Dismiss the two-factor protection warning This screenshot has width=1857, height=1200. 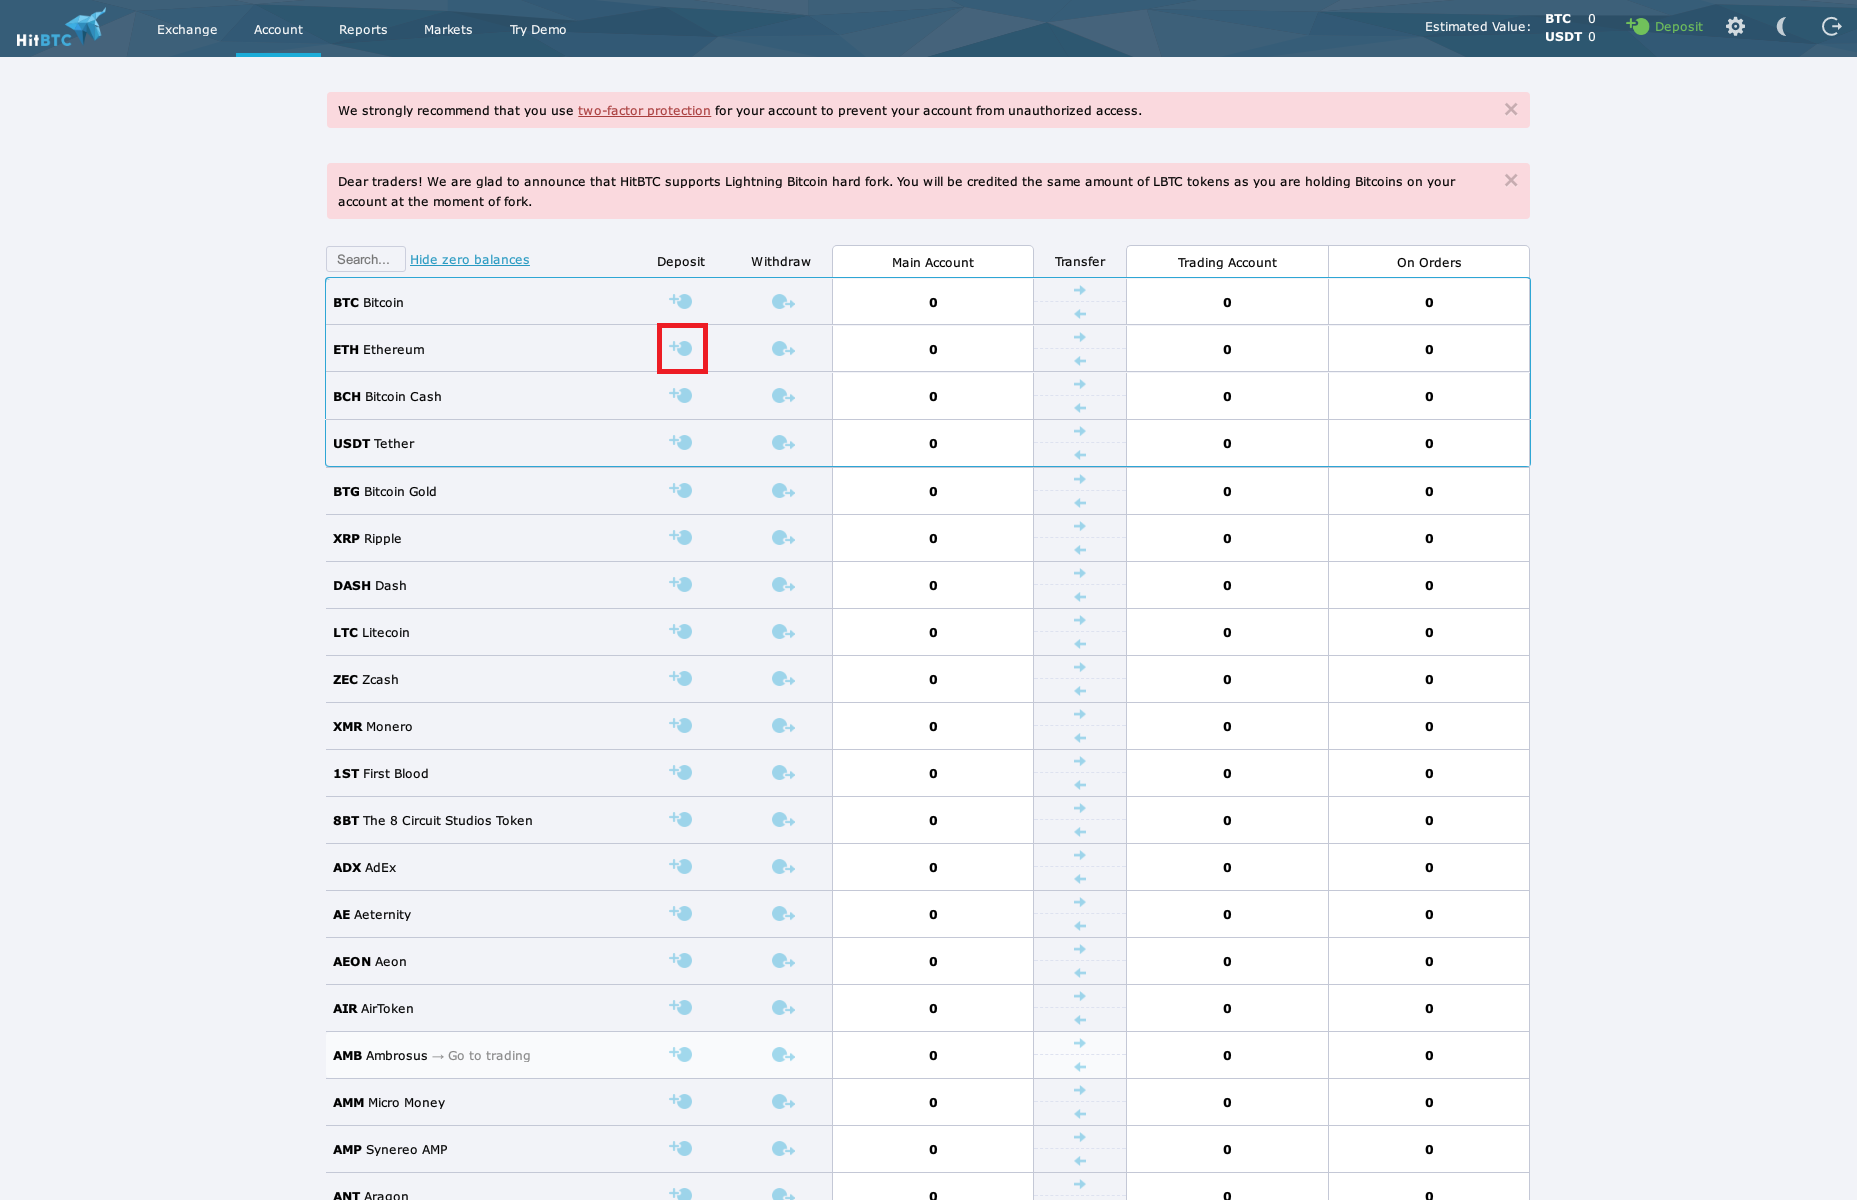tap(1511, 110)
